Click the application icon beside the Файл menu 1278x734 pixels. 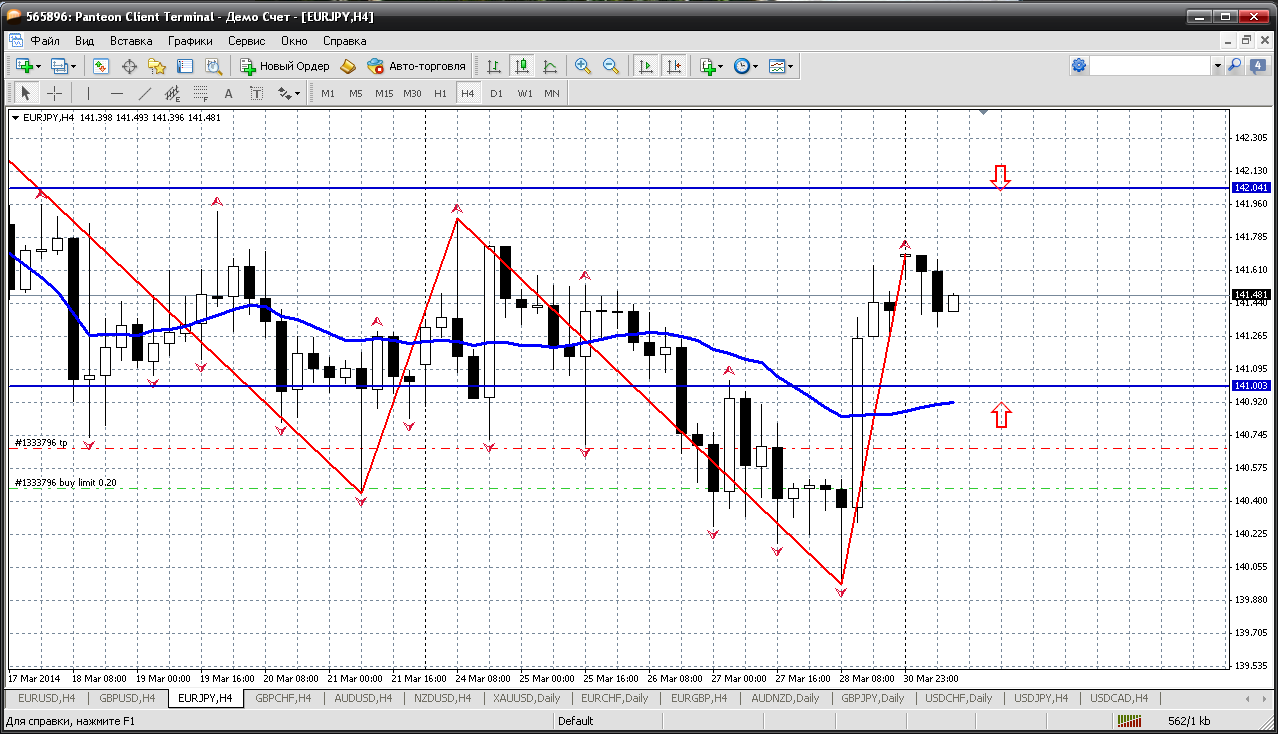pyautogui.click(x=15, y=41)
